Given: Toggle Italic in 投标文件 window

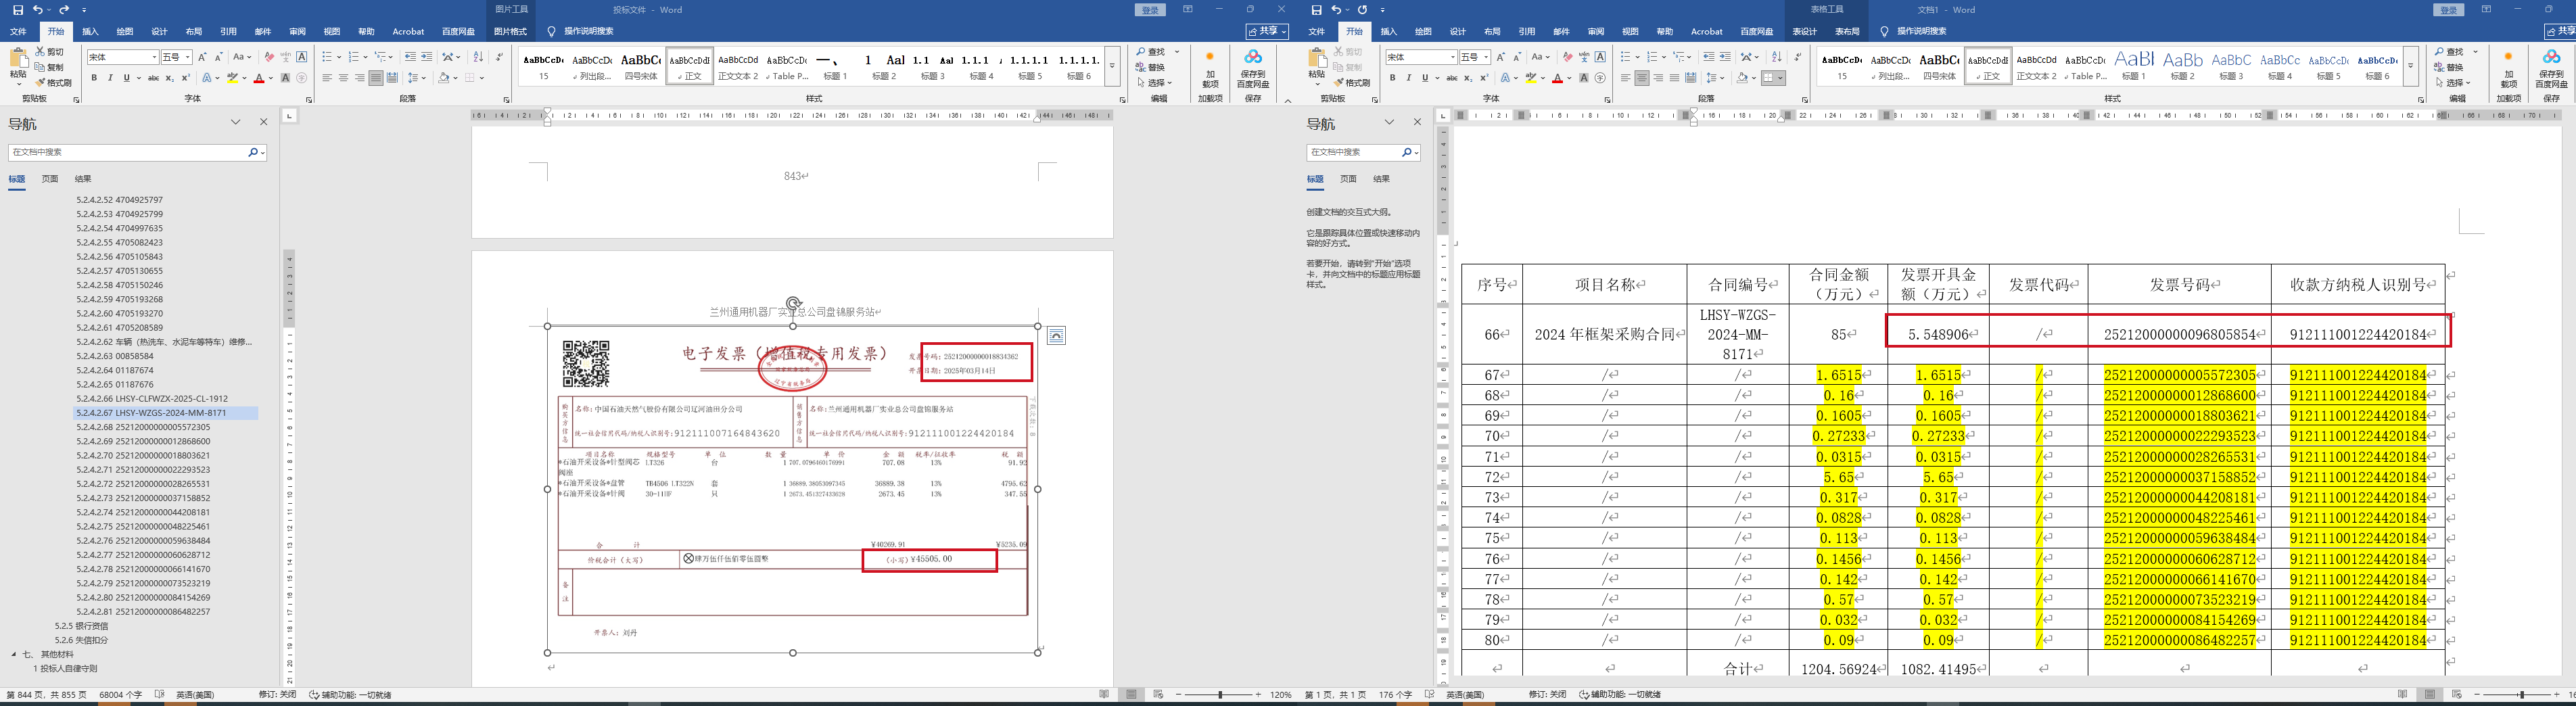Looking at the screenshot, I should [110, 78].
